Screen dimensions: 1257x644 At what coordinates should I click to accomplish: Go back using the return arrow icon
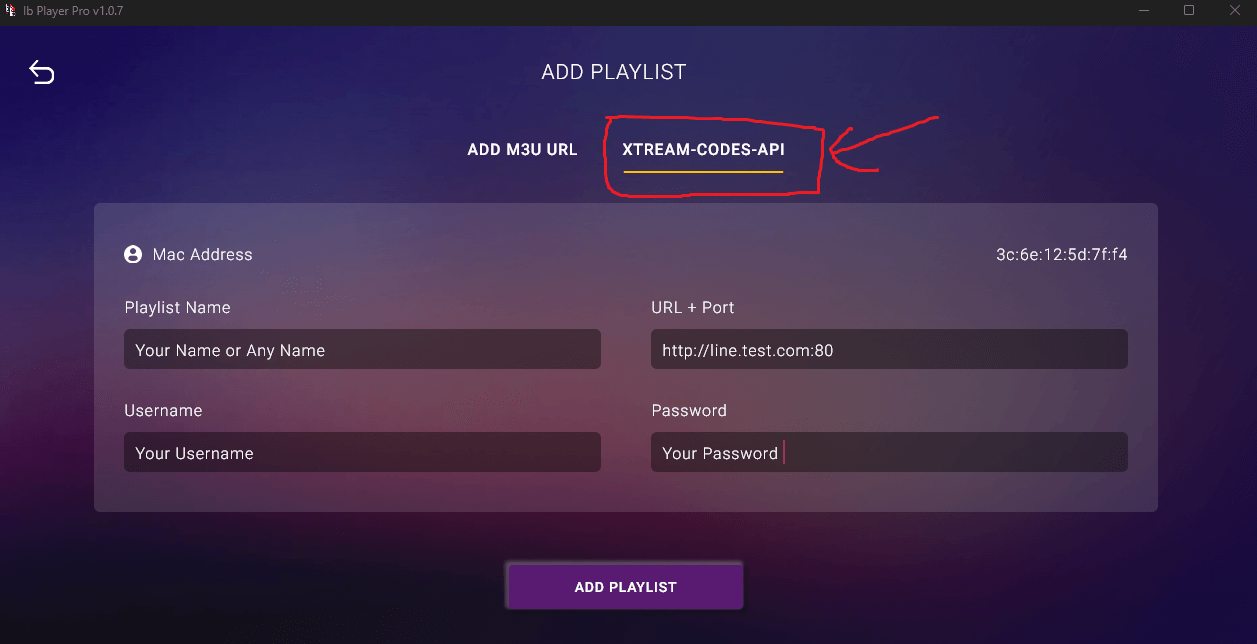41,72
